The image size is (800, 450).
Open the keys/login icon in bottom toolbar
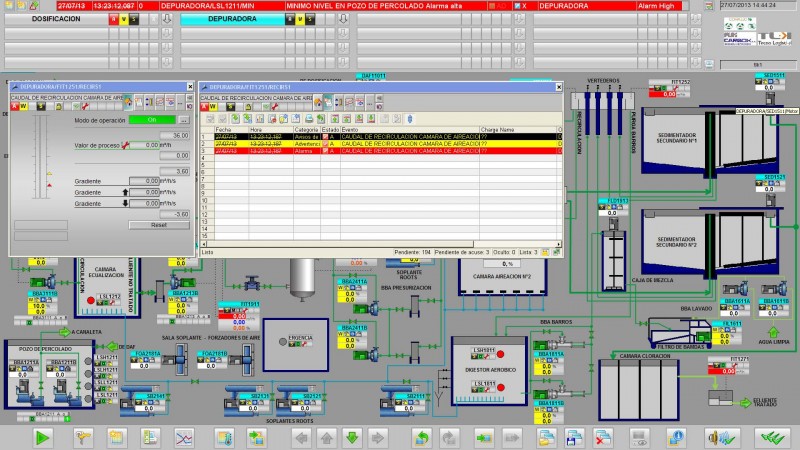(83, 438)
